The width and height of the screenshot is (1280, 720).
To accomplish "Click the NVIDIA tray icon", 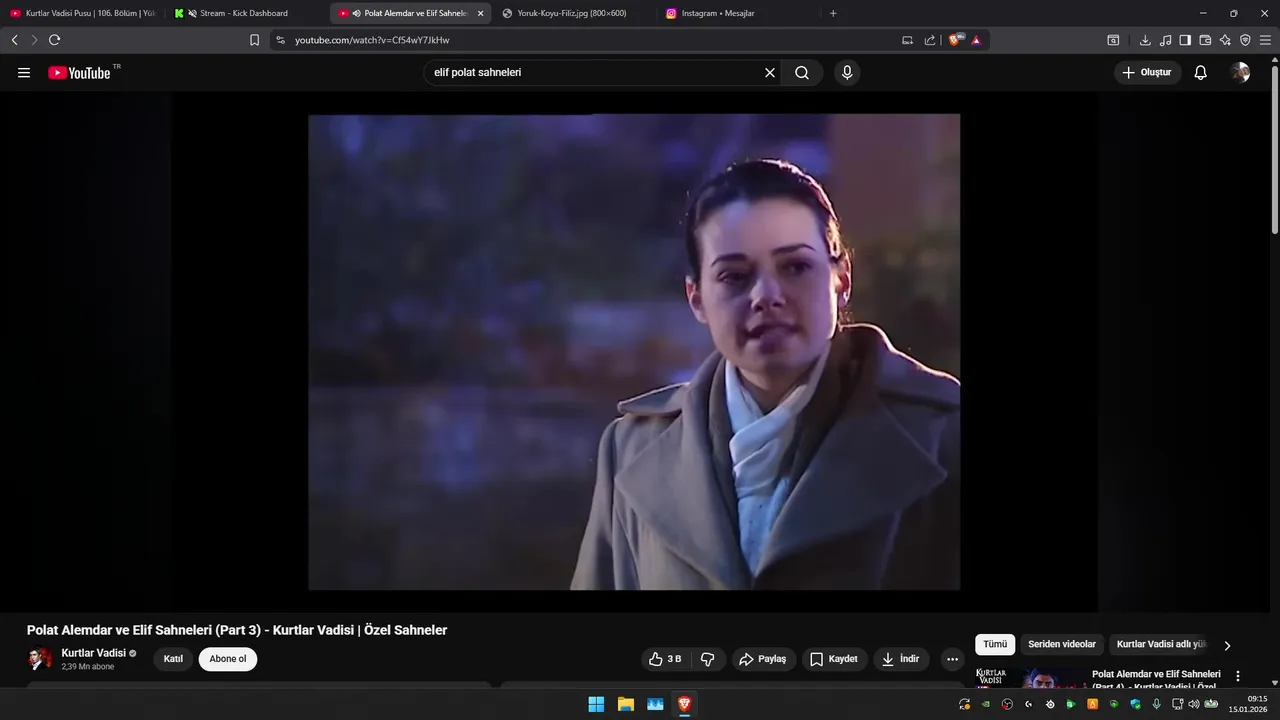I will pos(986,704).
